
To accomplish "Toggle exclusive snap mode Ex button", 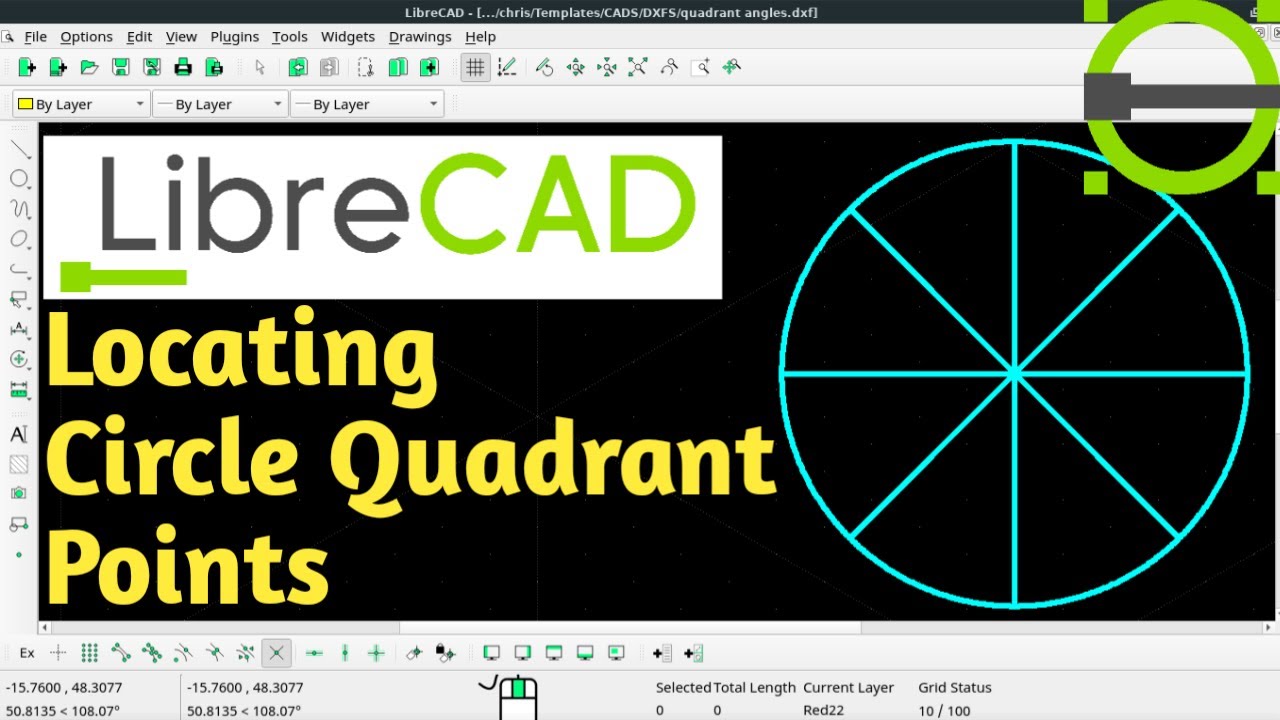I will tap(27, 653).
